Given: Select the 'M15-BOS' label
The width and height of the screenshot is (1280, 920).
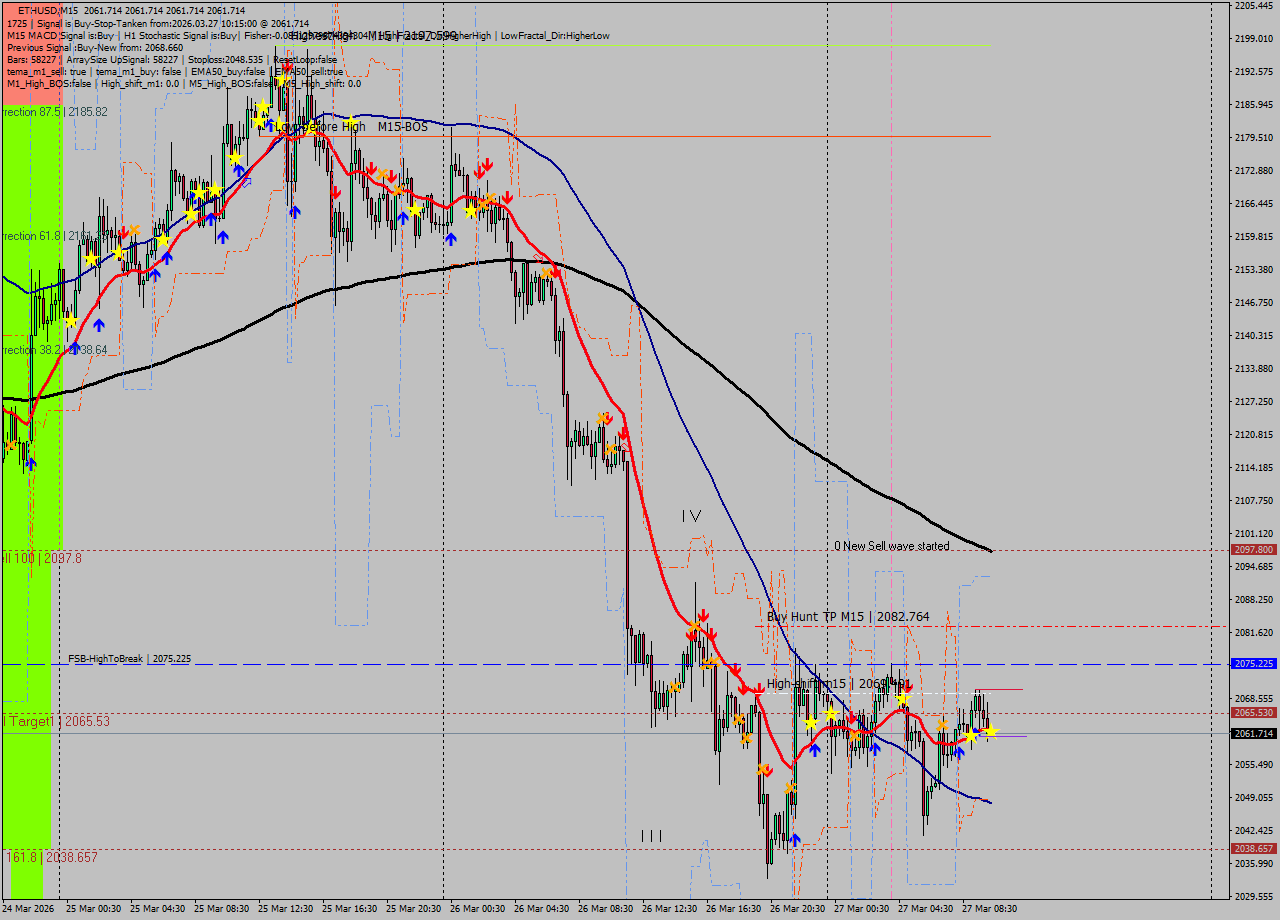Looking at the screenshot, I should [x=402, y=127].
